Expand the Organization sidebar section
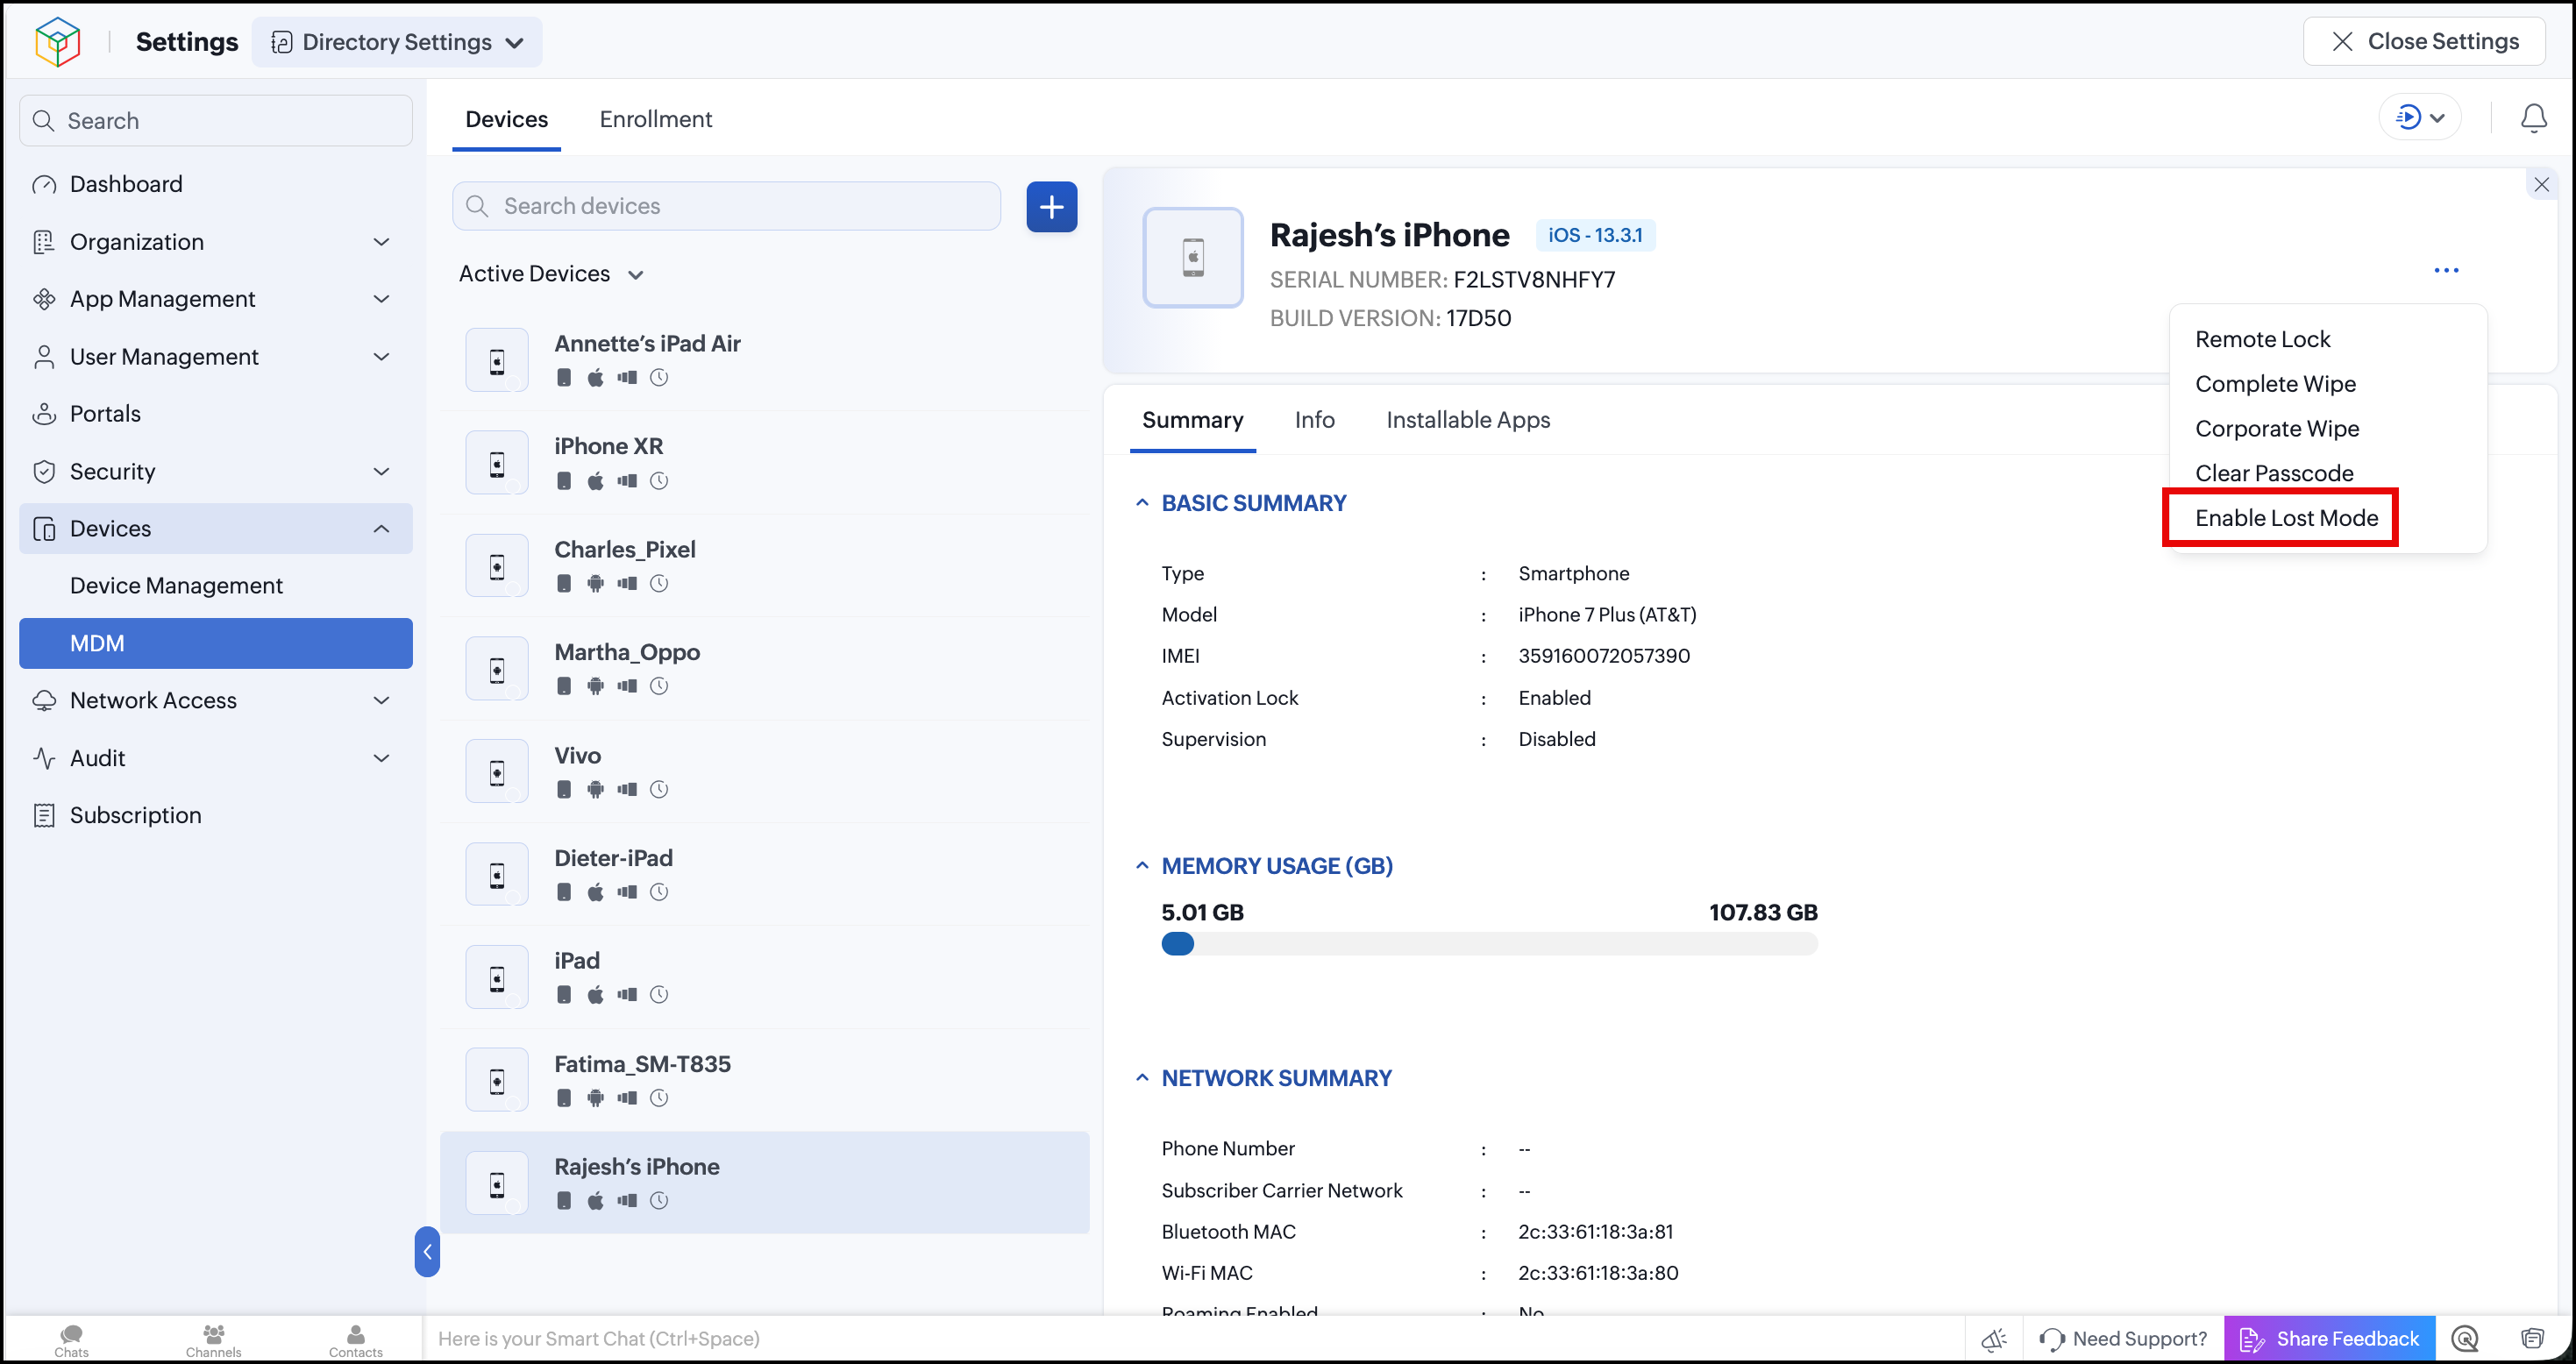The width and height of the screenshot is (2576, 1364). [x=381, y=242]
